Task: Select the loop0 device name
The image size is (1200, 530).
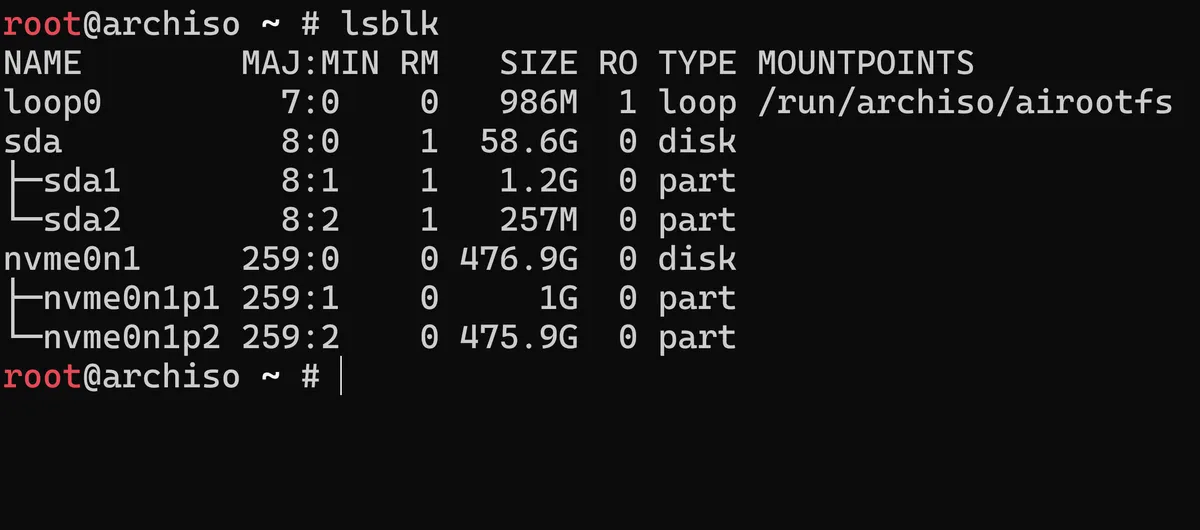Action: 52,102
